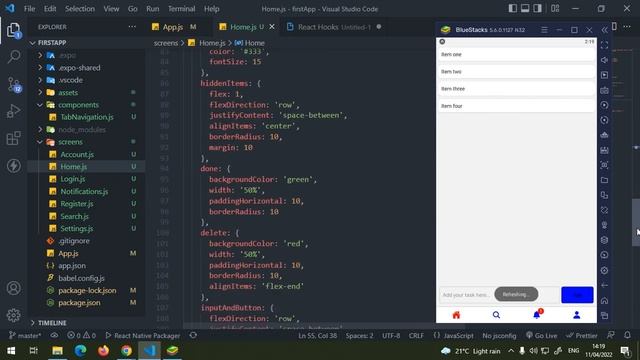Image resolution: width=640 pixels, height=360 pixels.
Task: Switch to the React Hooks Untitled-1 tab
Action: click(335, 27)
